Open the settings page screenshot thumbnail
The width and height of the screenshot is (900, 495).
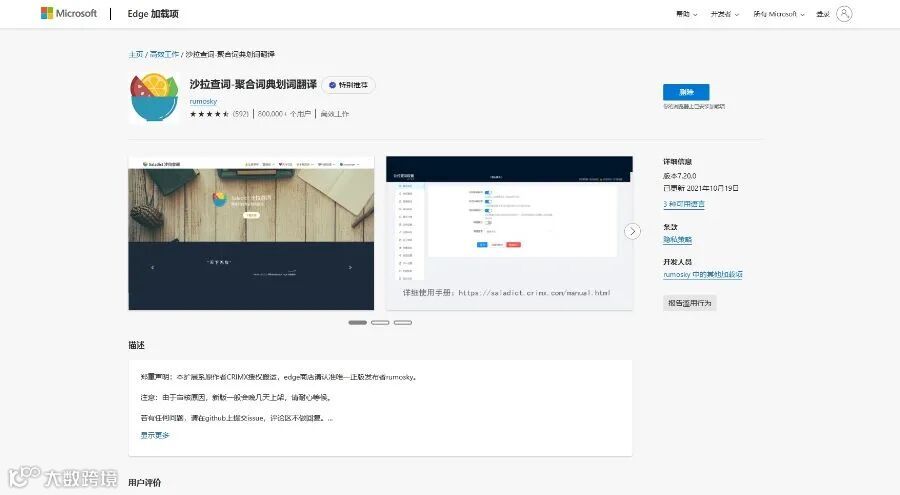point(509,233)
